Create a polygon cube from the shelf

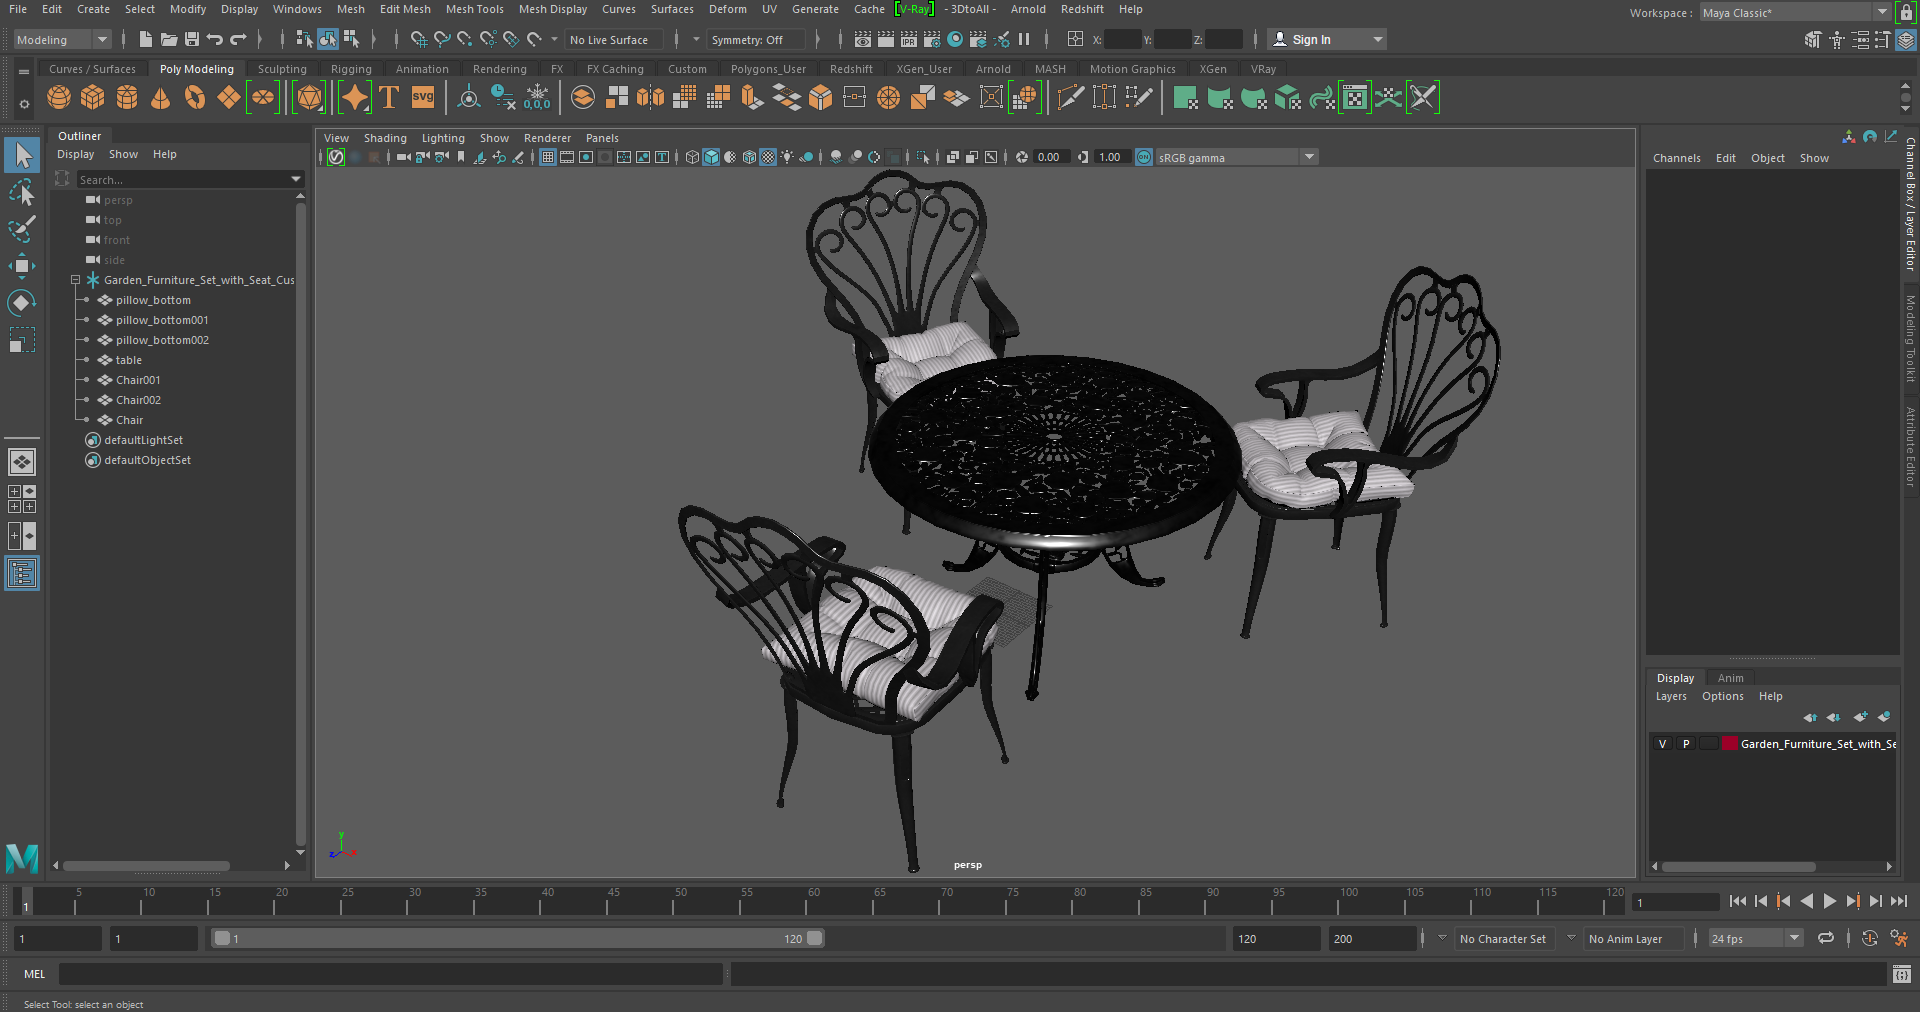pos(93,97)
